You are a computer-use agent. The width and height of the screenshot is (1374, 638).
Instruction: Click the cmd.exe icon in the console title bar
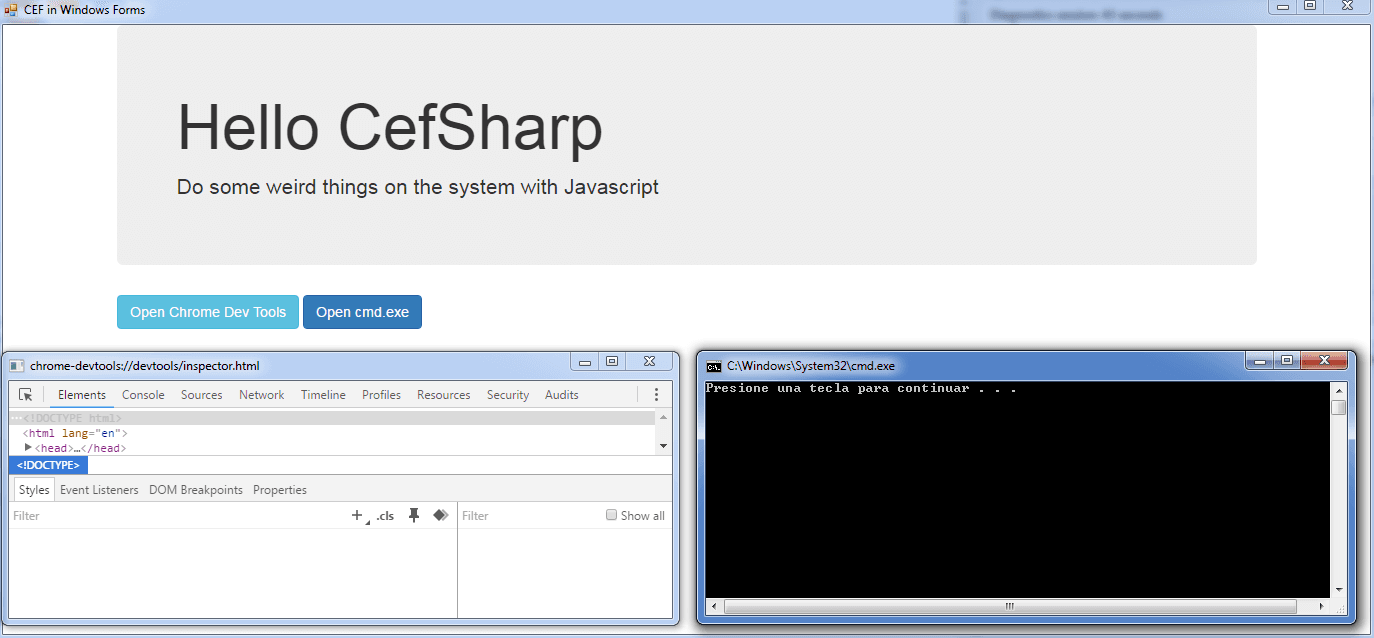pos(714,366)
